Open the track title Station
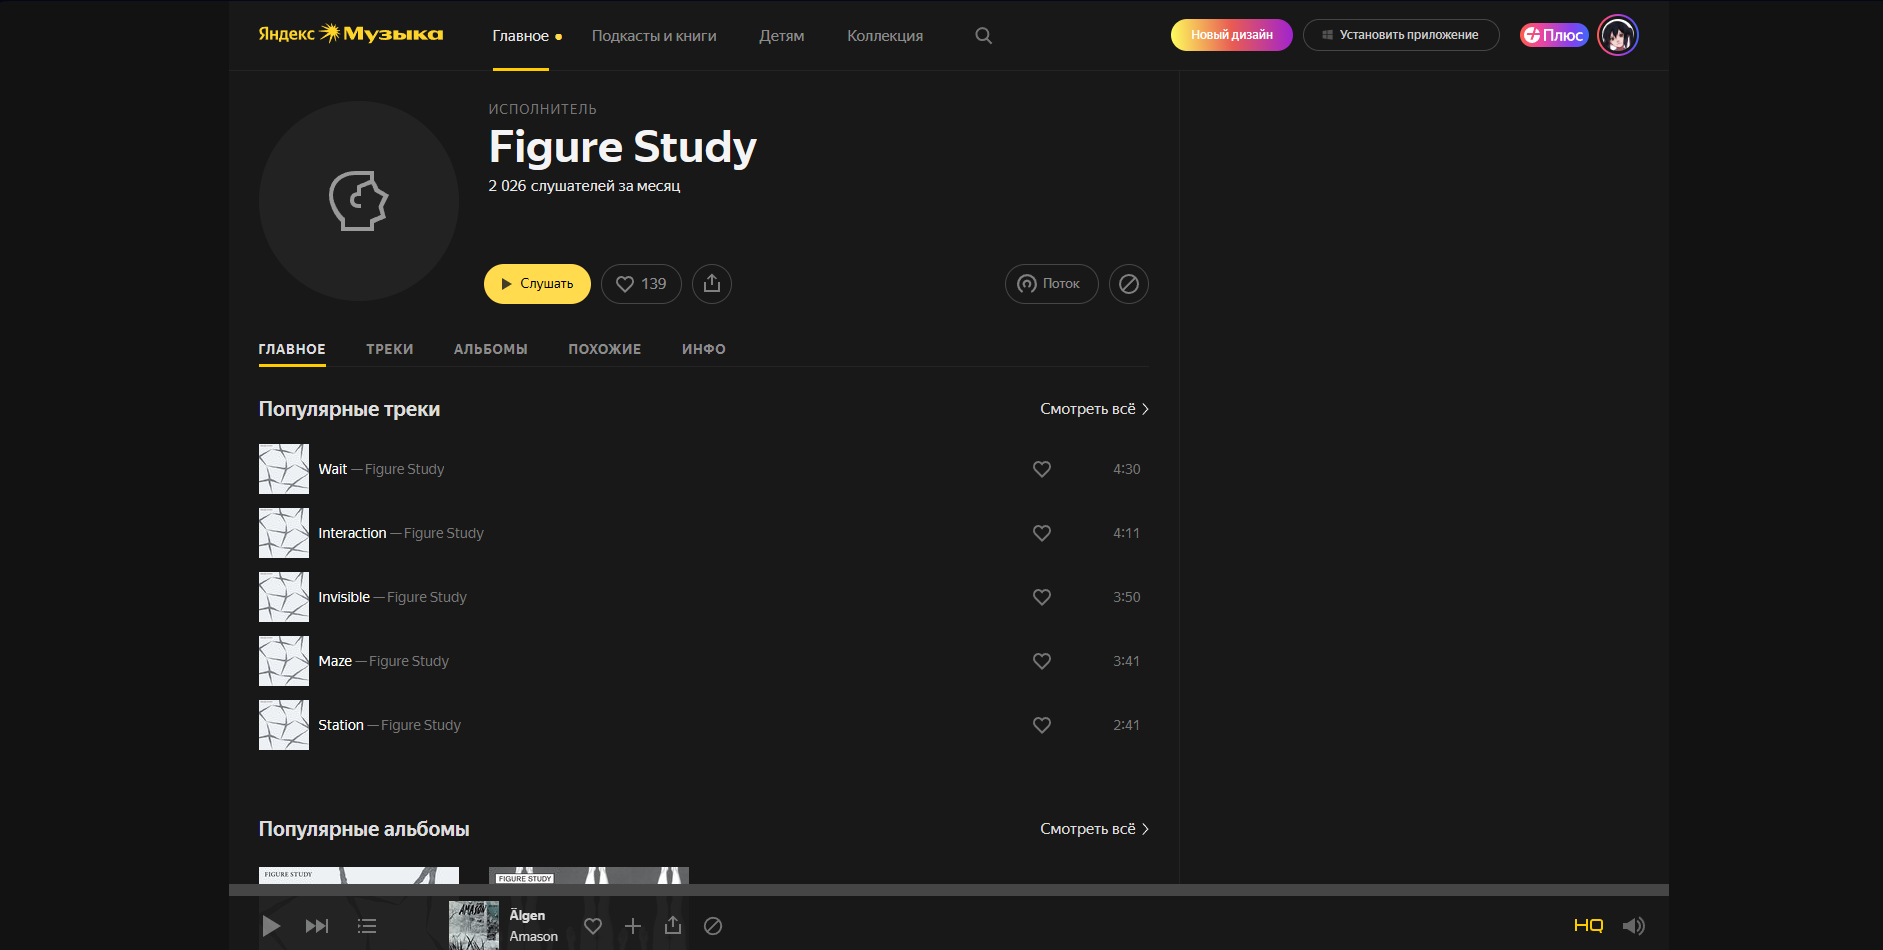Image resolution: width=1883 pixels, height=950 pixels. click(x=341, y=725)
